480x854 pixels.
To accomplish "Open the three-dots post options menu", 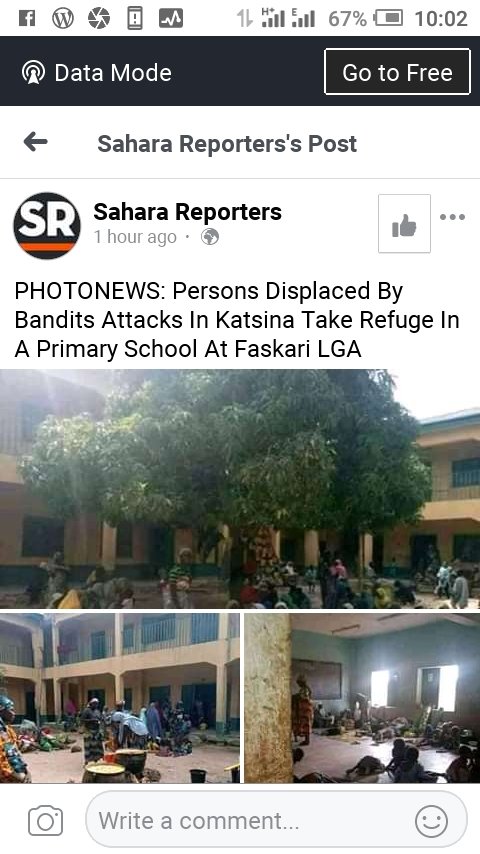I will point(452,217).
